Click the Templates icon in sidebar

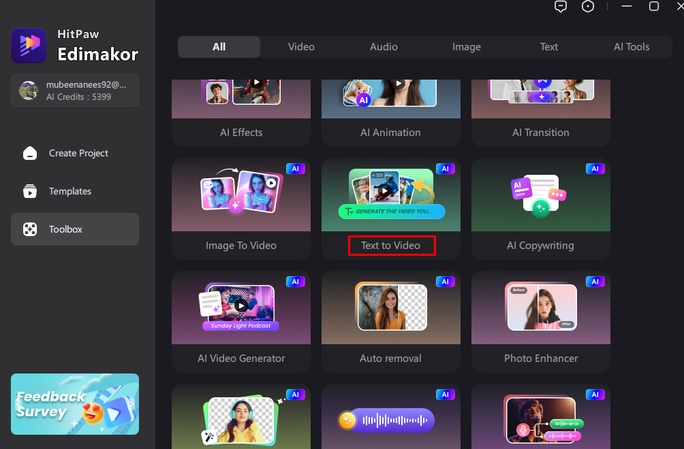30,191
